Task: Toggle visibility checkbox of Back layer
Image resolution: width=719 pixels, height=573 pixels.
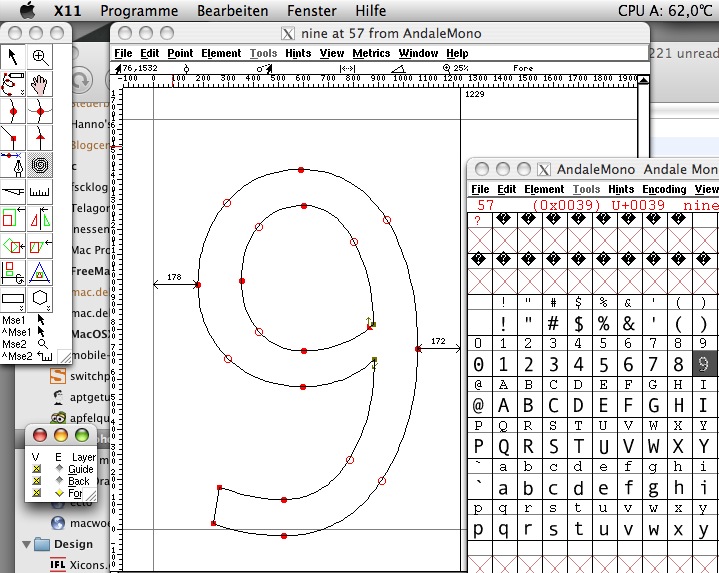Action: (37, 481)
